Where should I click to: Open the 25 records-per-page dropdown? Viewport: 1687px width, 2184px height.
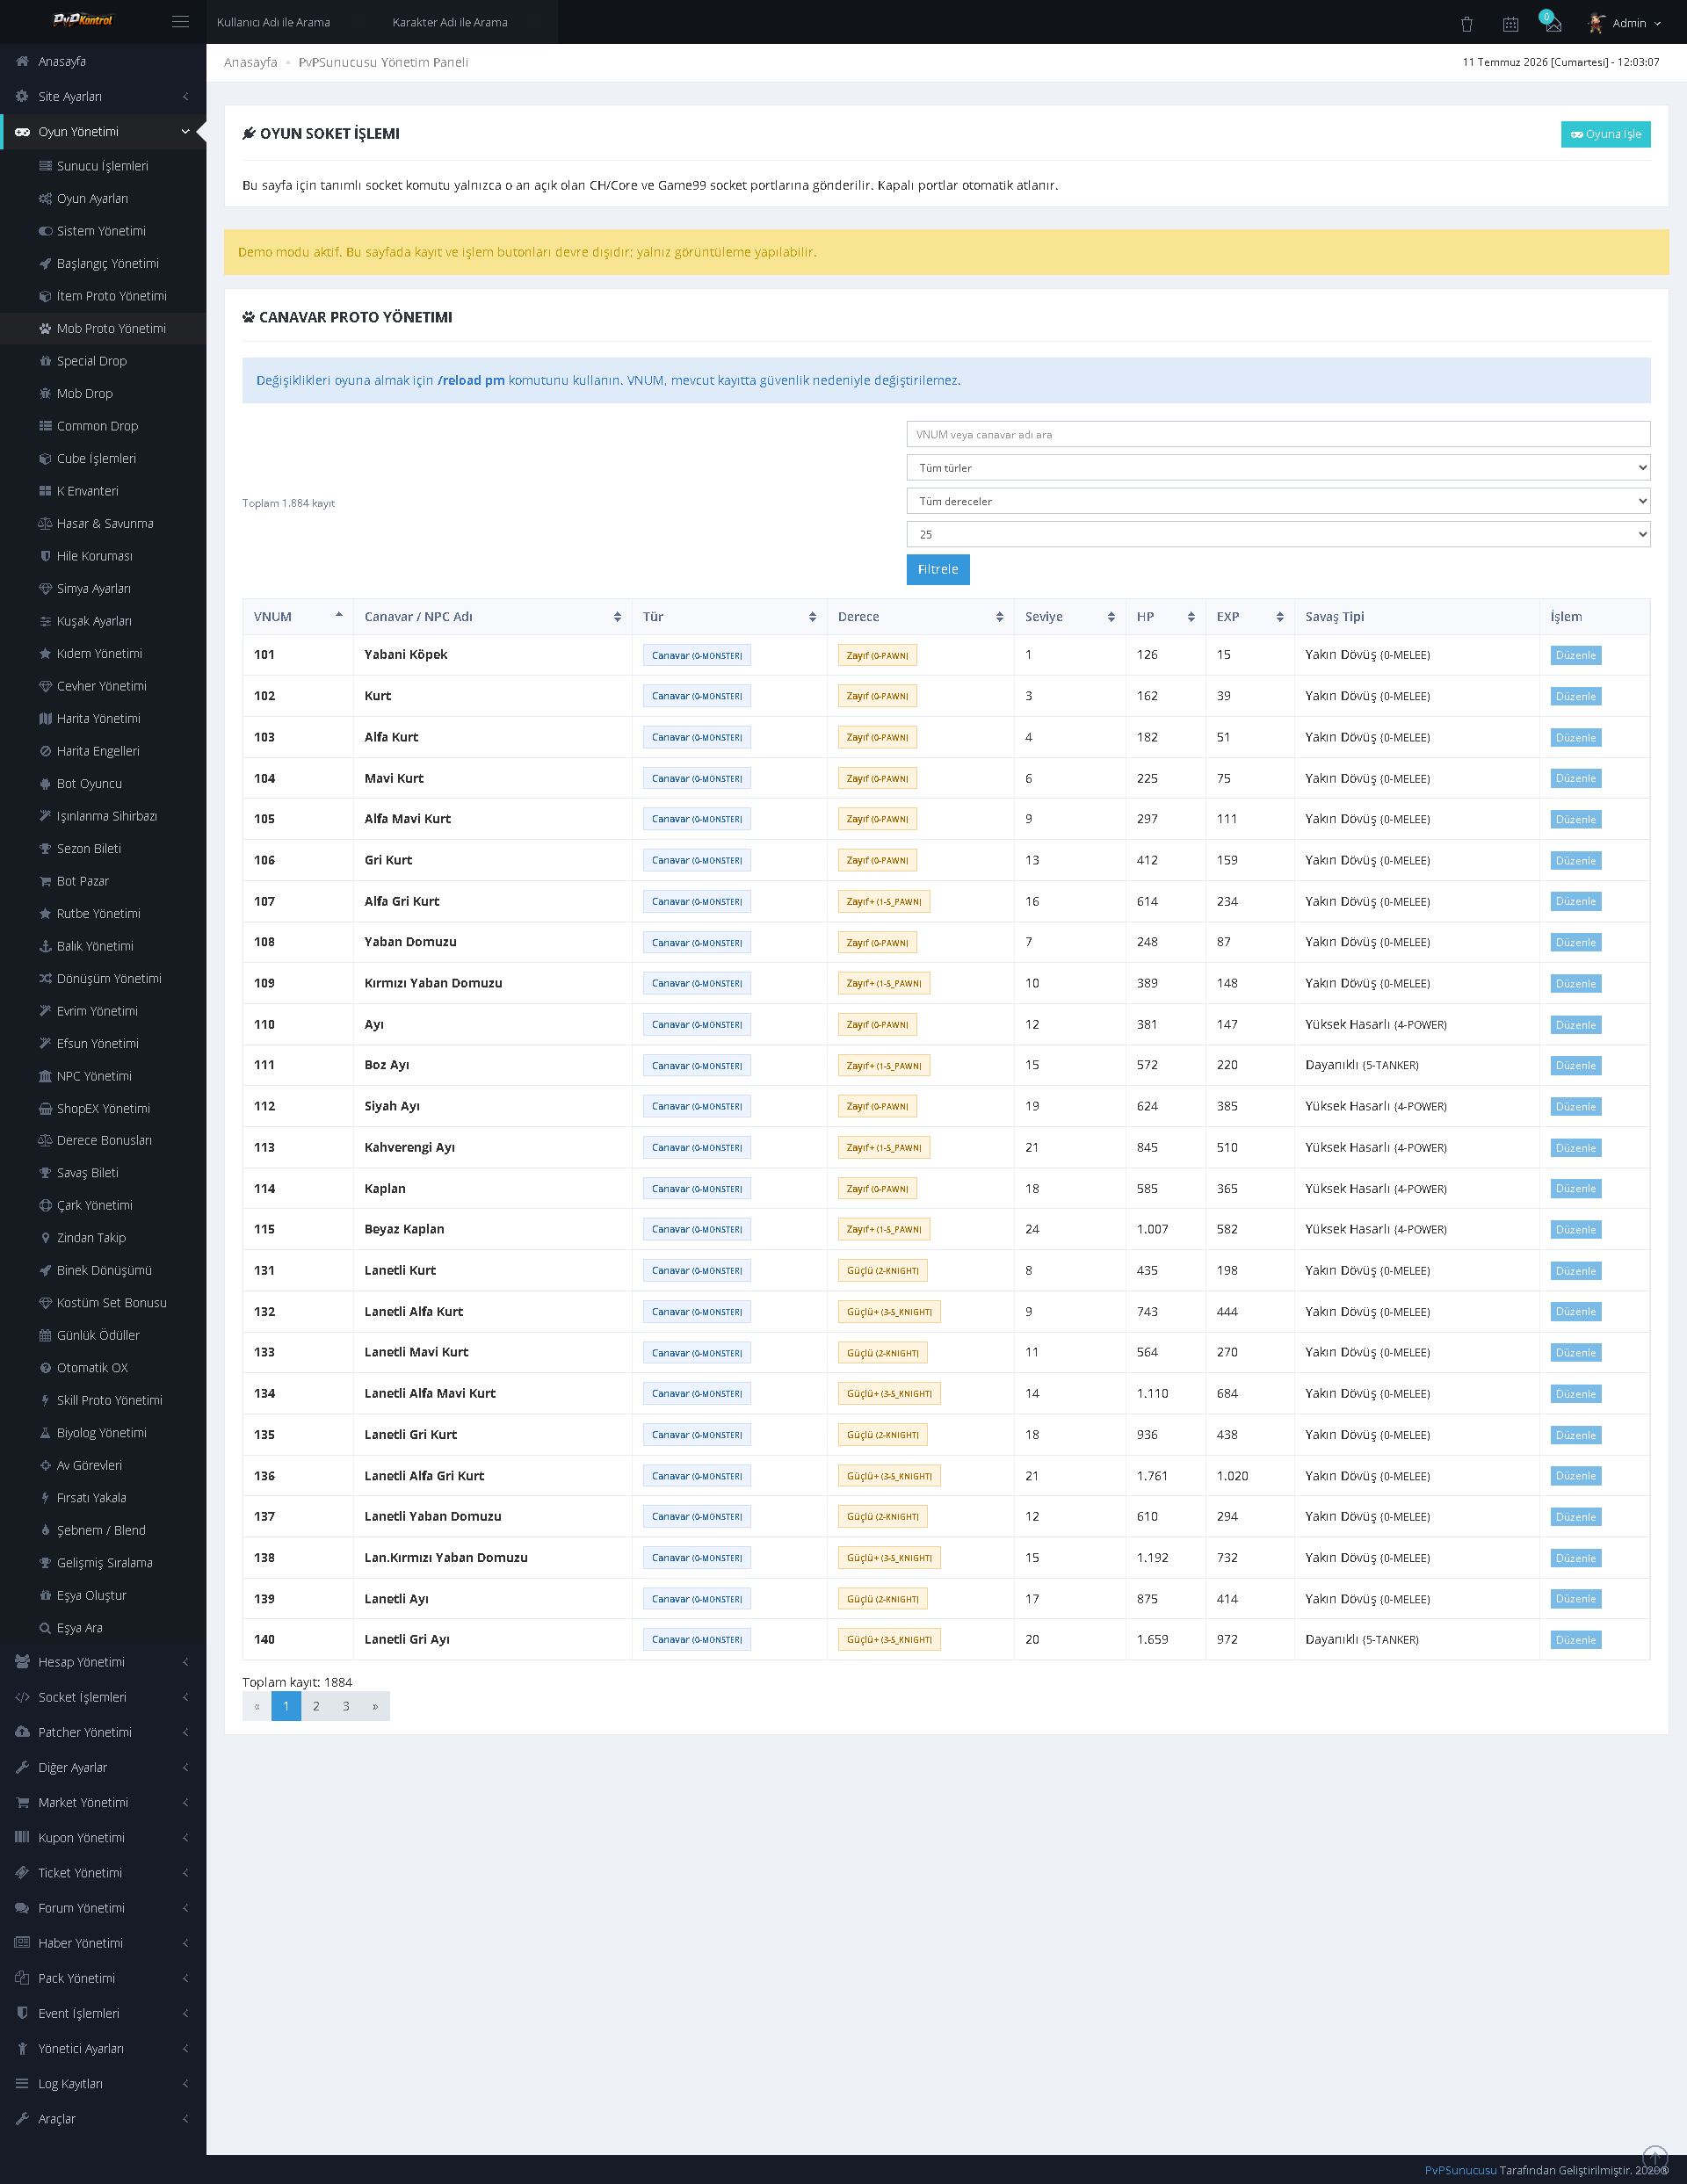[x=1278, y=534]
